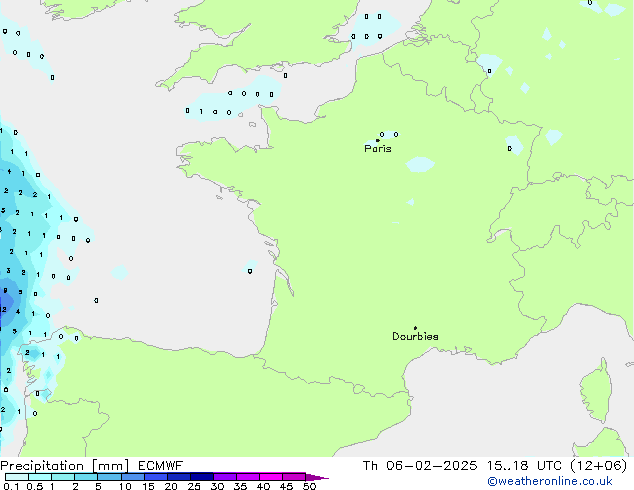Viewport: 634px width, 490px height.
Task: Click the Corsica island on the map
Action: click(597, 390)
